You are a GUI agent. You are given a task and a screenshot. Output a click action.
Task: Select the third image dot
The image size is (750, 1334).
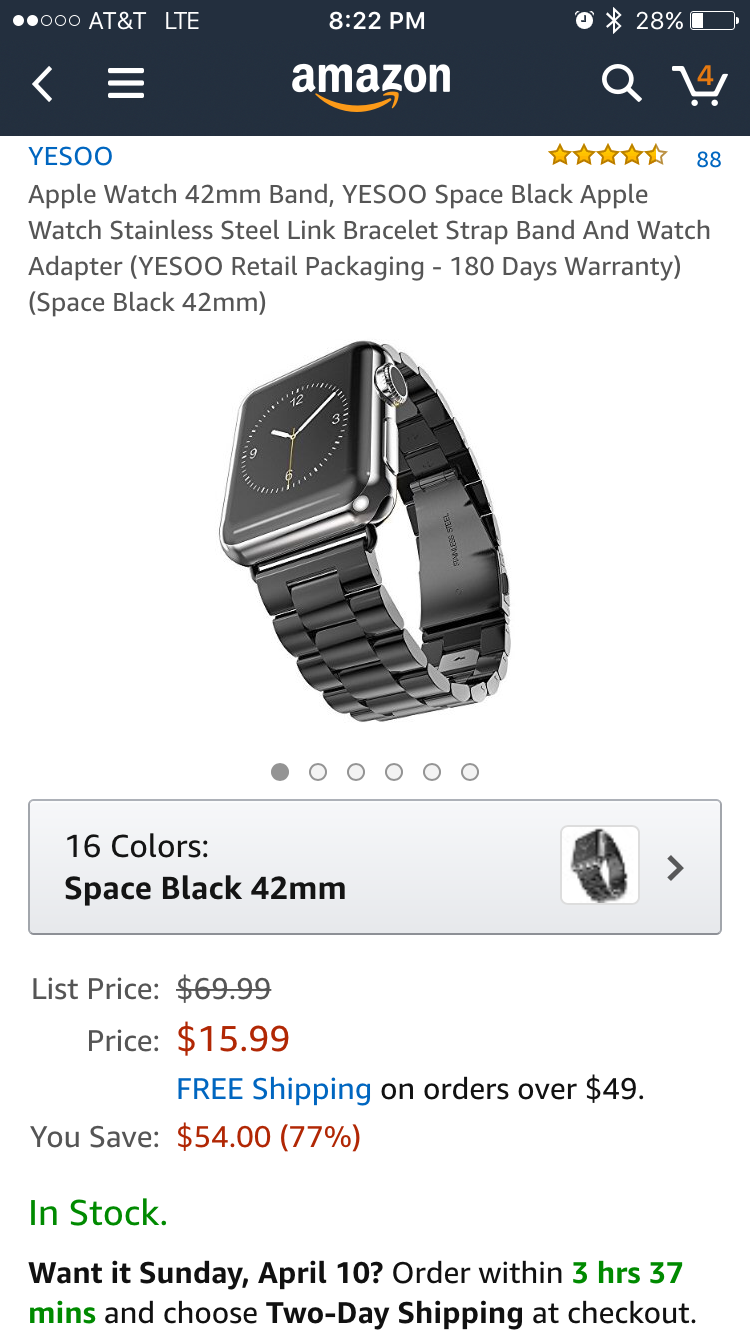pos(356,772)
